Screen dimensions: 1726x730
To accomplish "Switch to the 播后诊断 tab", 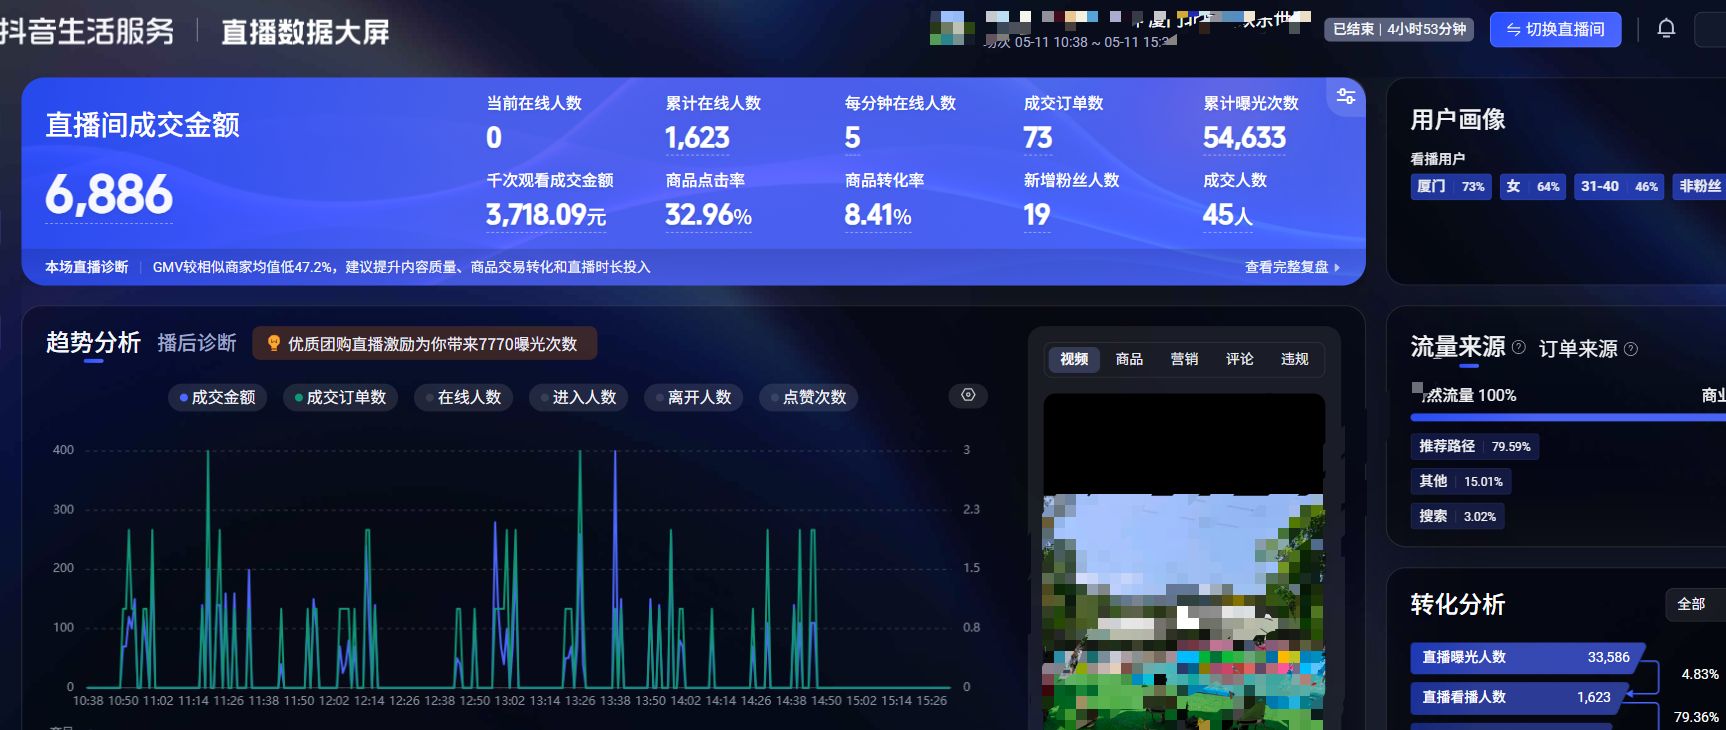I will coord(197,343).
